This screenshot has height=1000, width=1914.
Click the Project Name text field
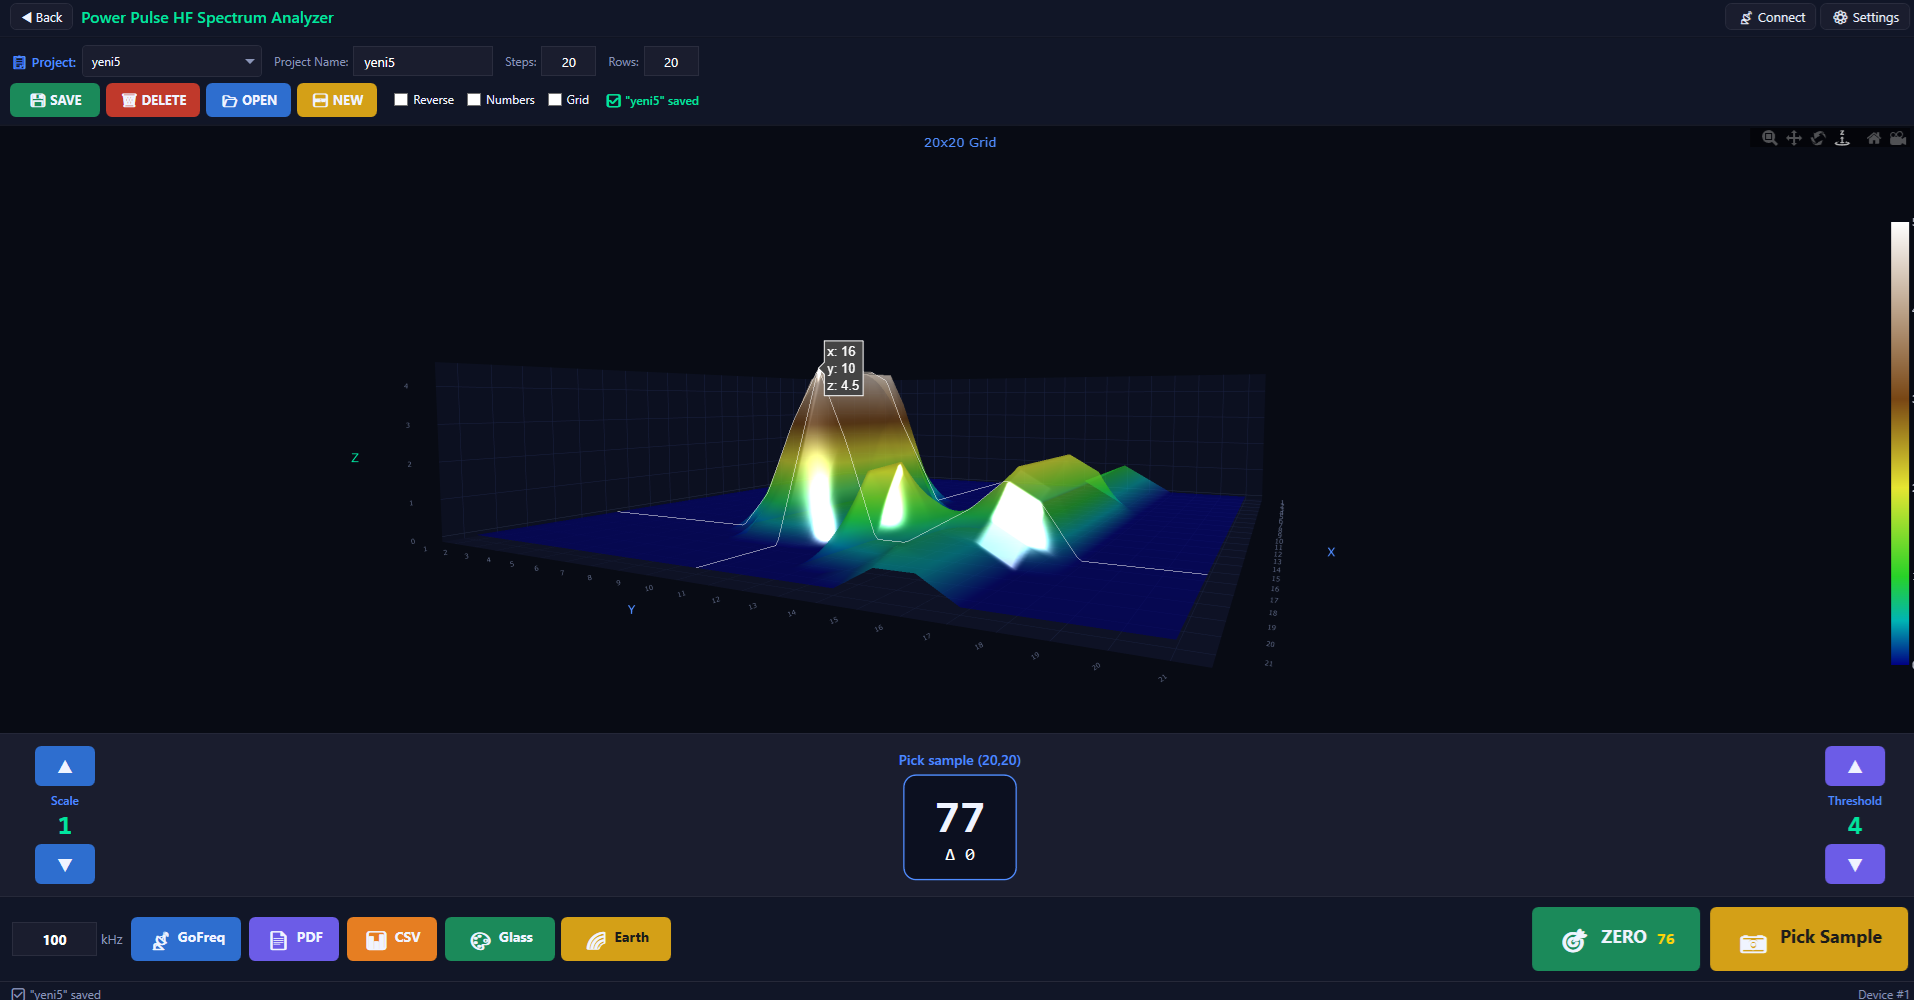[x=422, y=62]
